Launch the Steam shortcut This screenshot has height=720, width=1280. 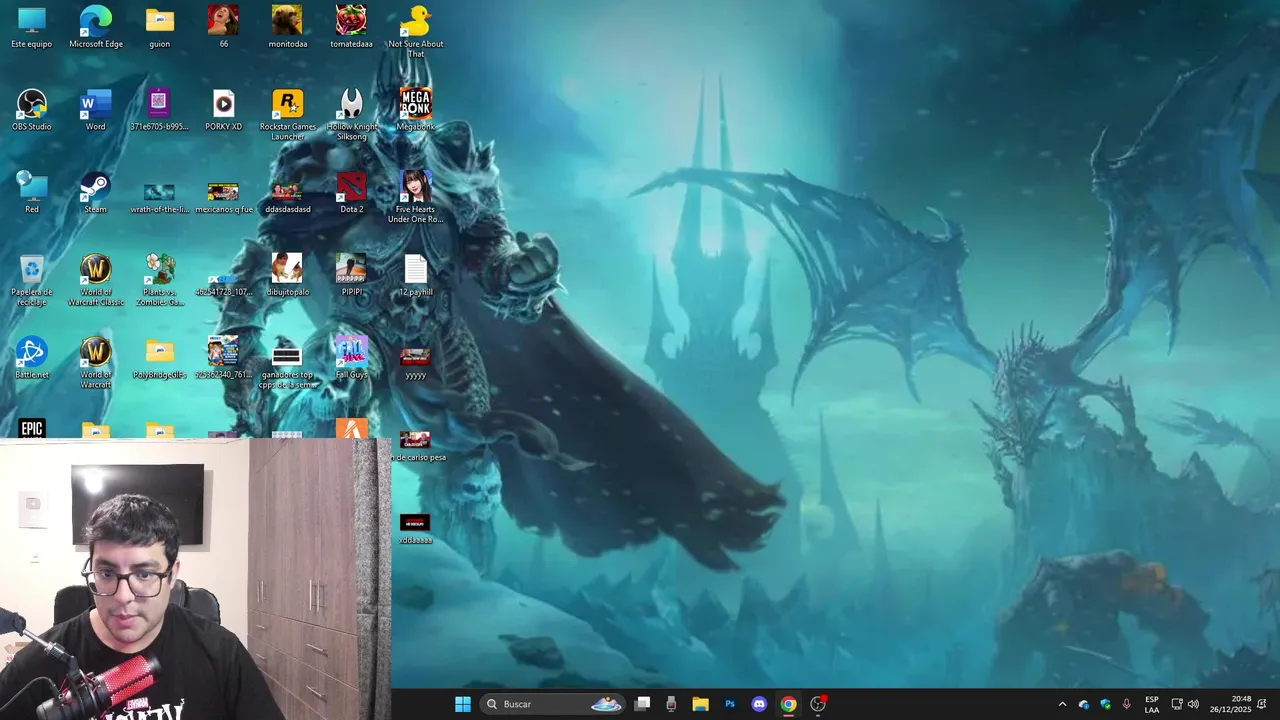point(96,192)
